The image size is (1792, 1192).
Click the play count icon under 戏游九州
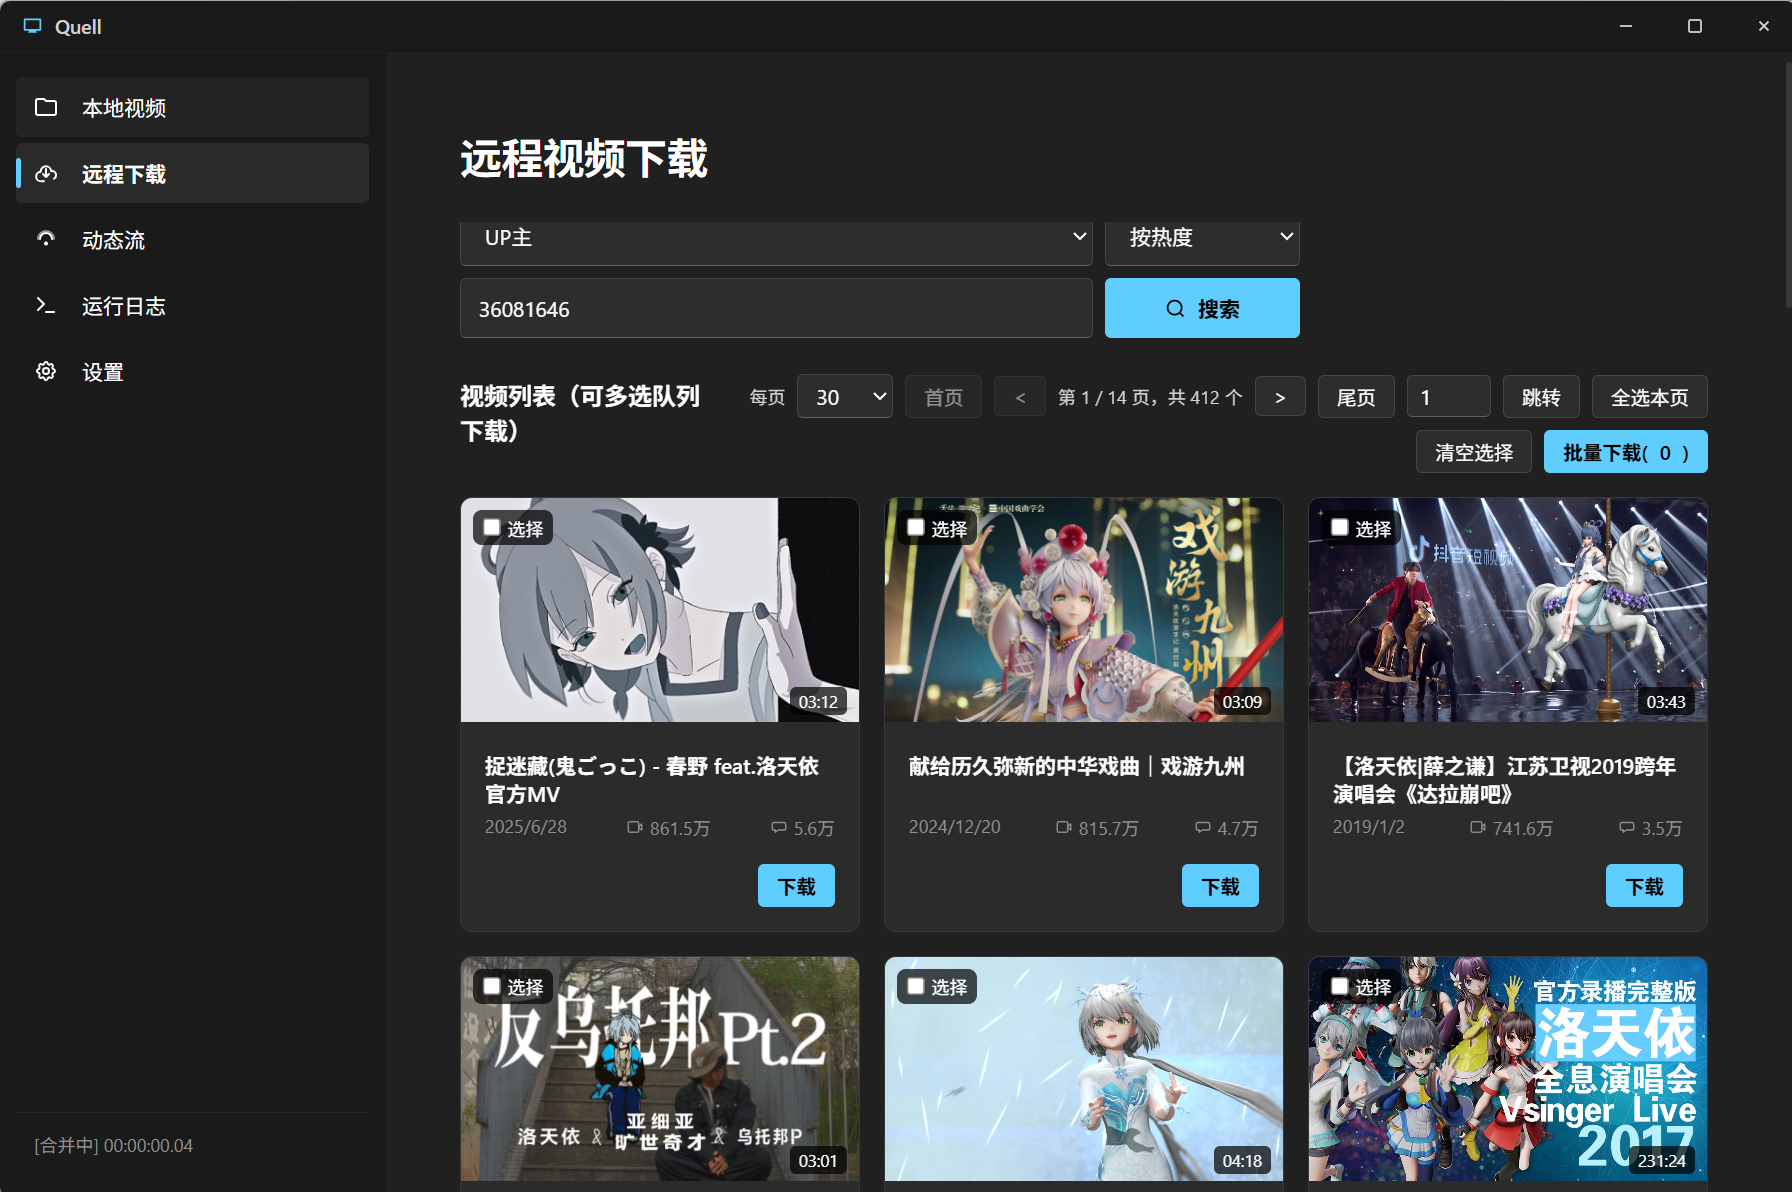[1063, 828]
